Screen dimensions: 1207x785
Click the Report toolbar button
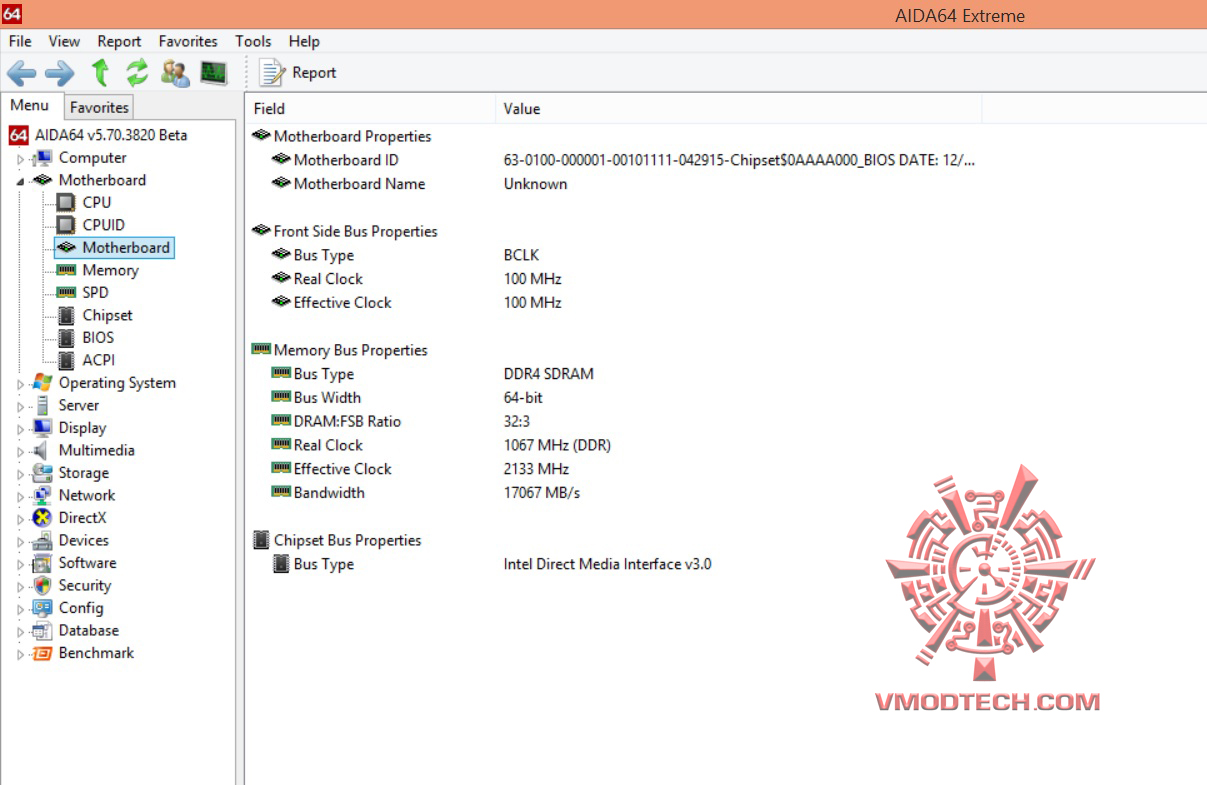298,73
